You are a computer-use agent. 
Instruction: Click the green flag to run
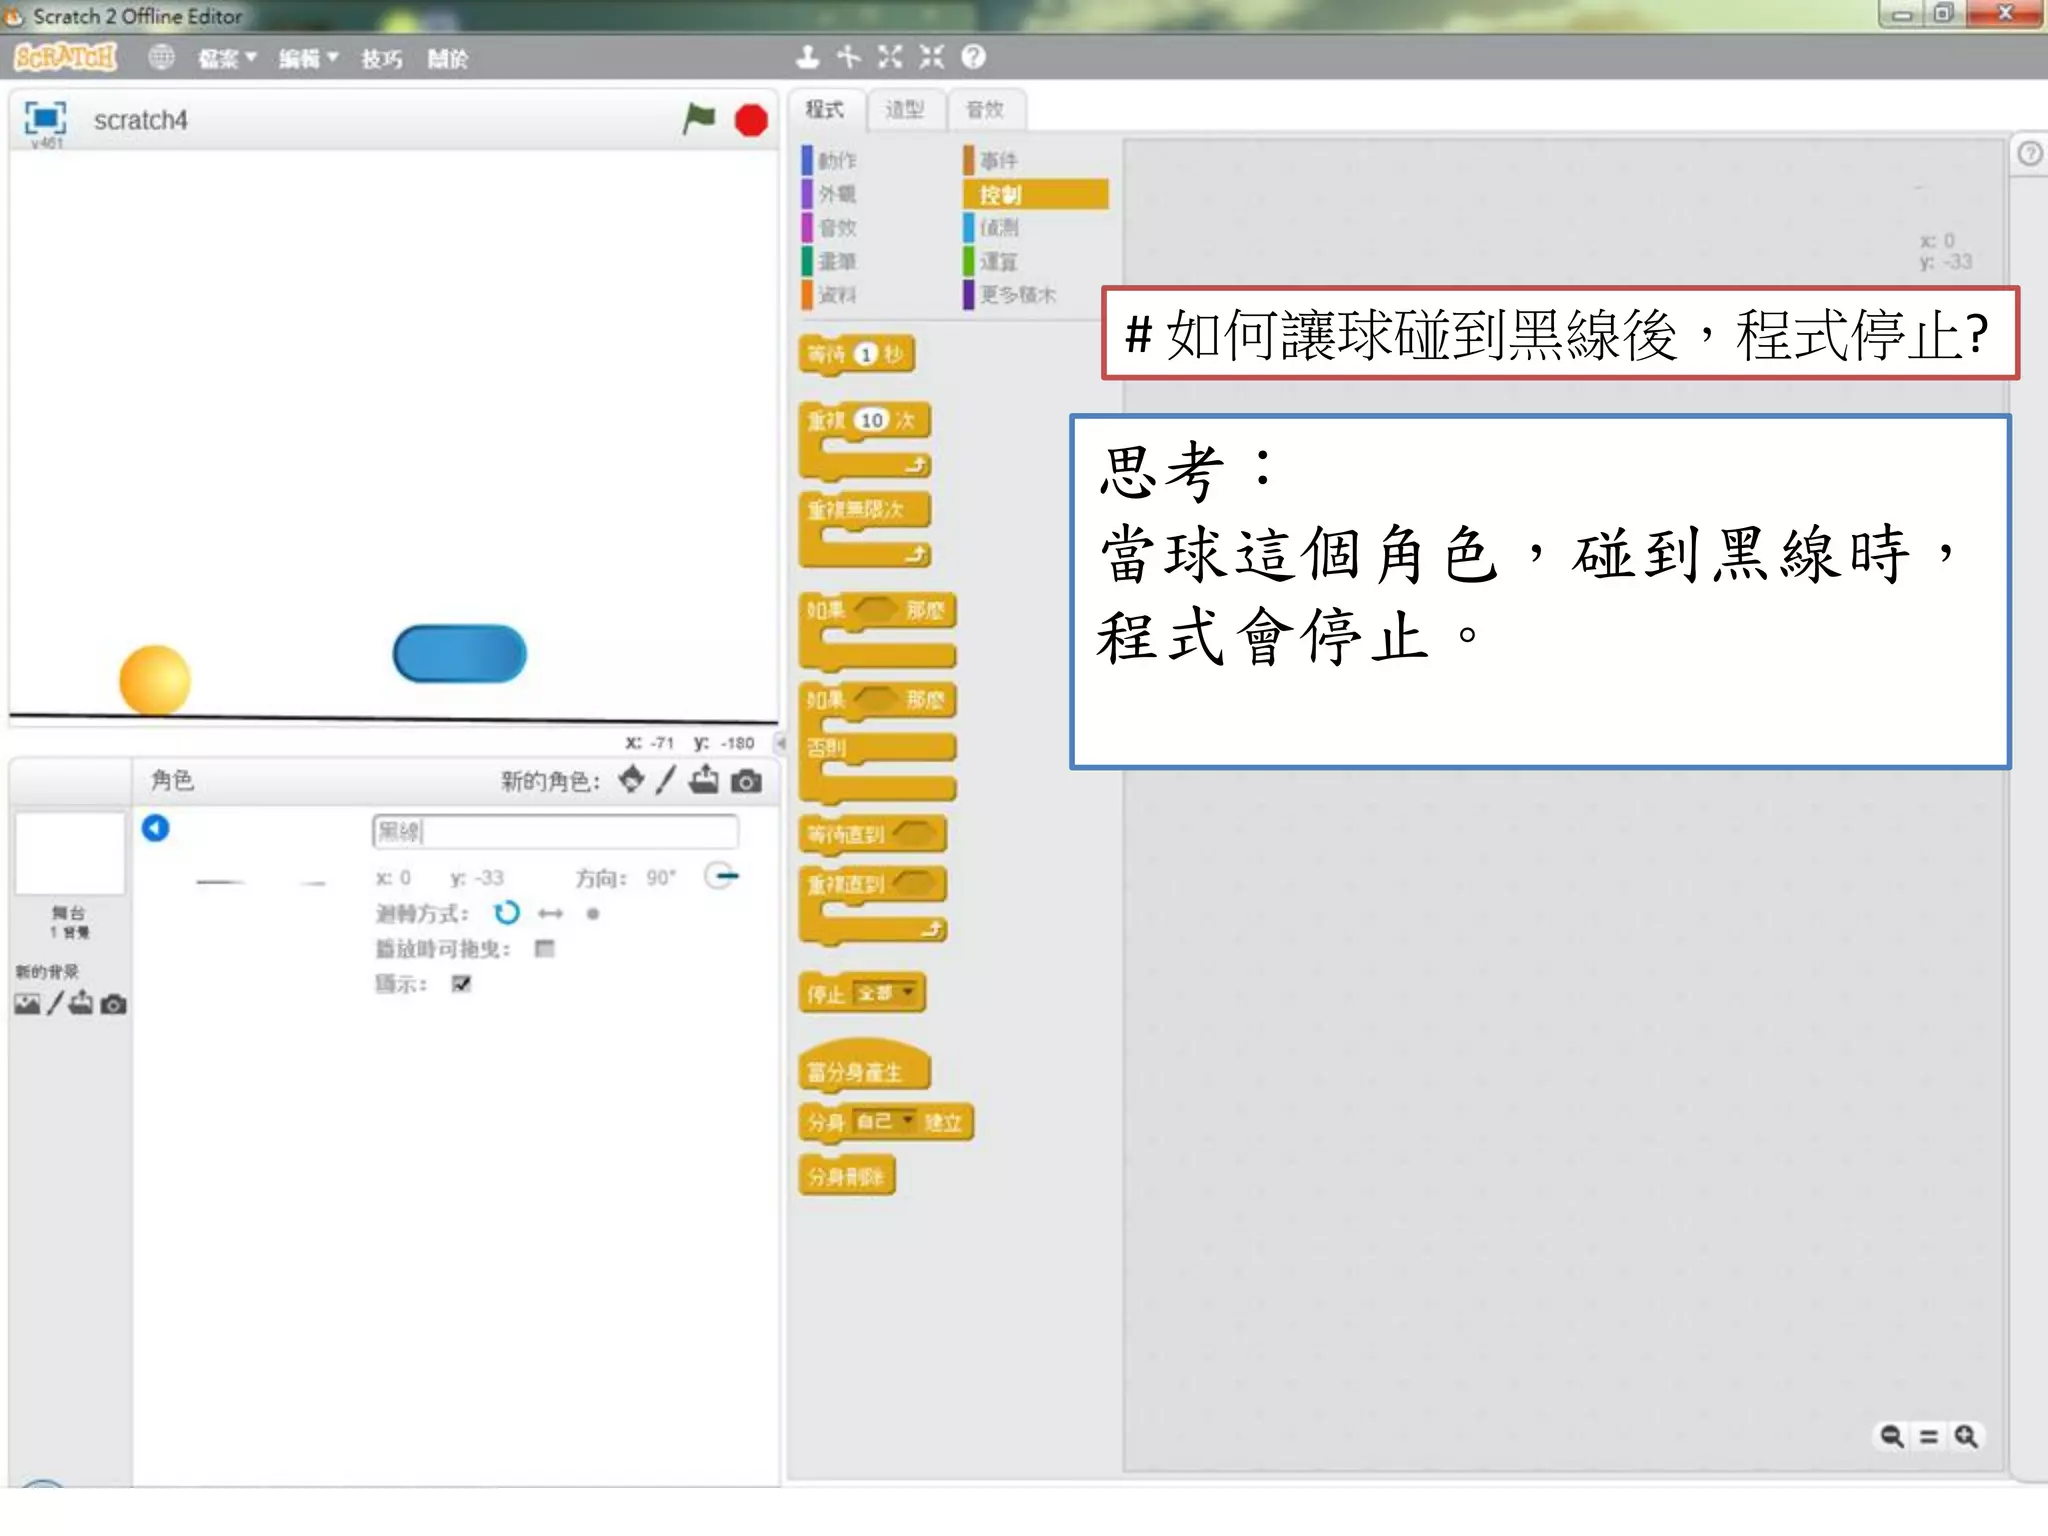point(698,119)
